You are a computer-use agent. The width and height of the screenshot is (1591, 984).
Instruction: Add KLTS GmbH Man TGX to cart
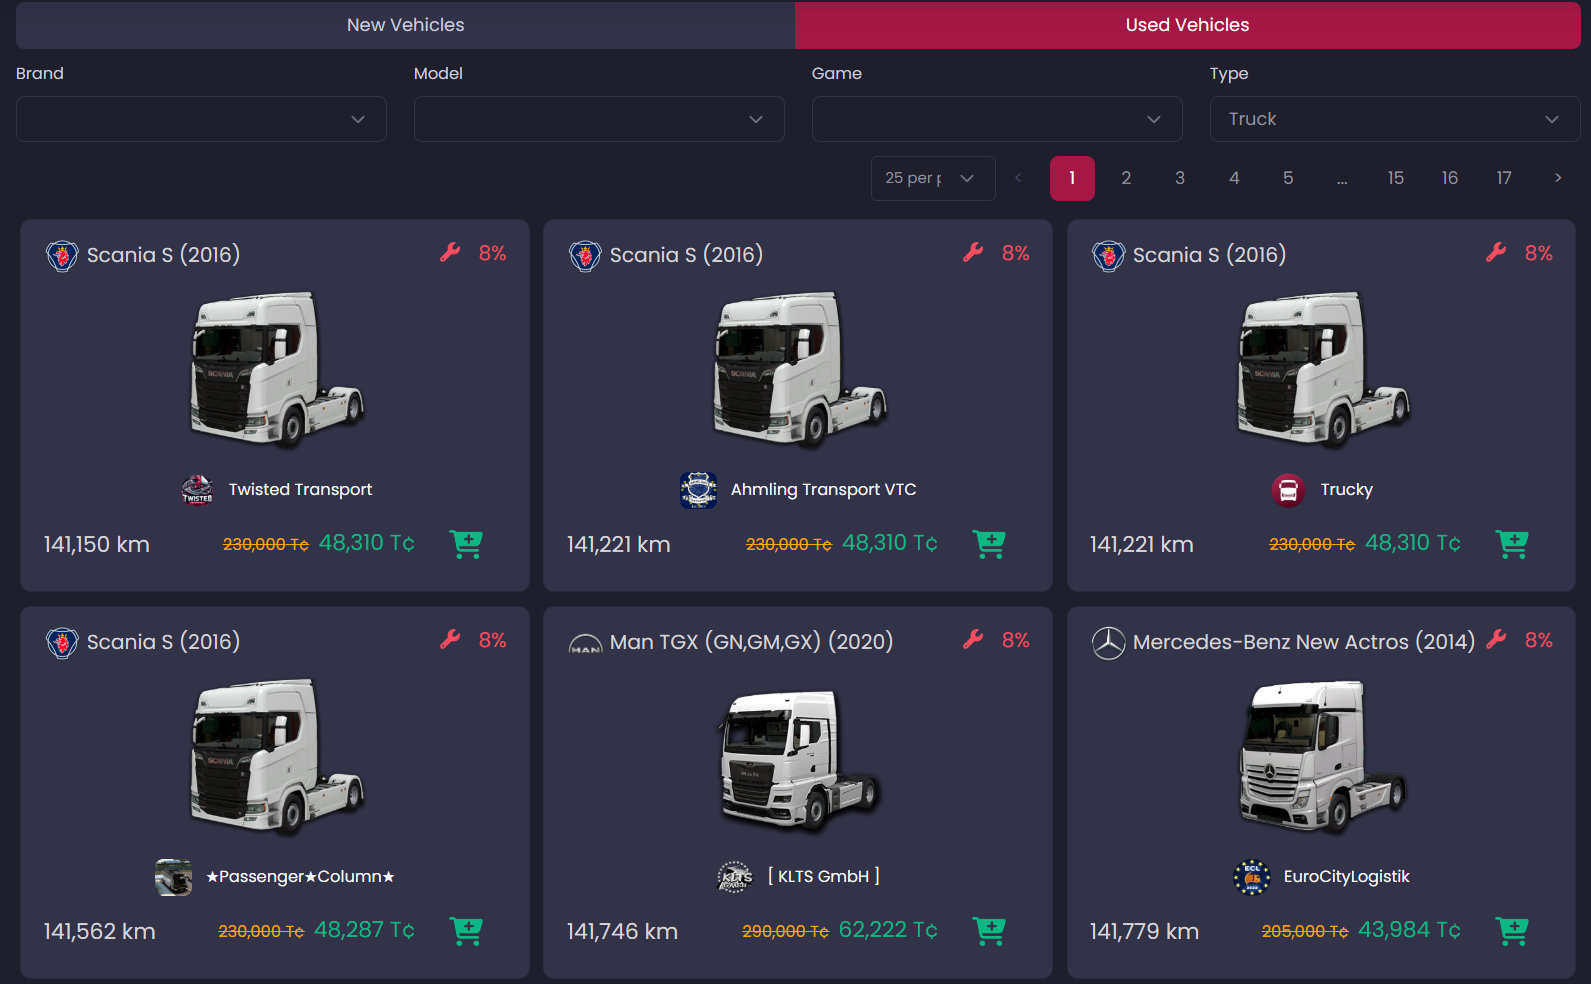click(990, 931)
